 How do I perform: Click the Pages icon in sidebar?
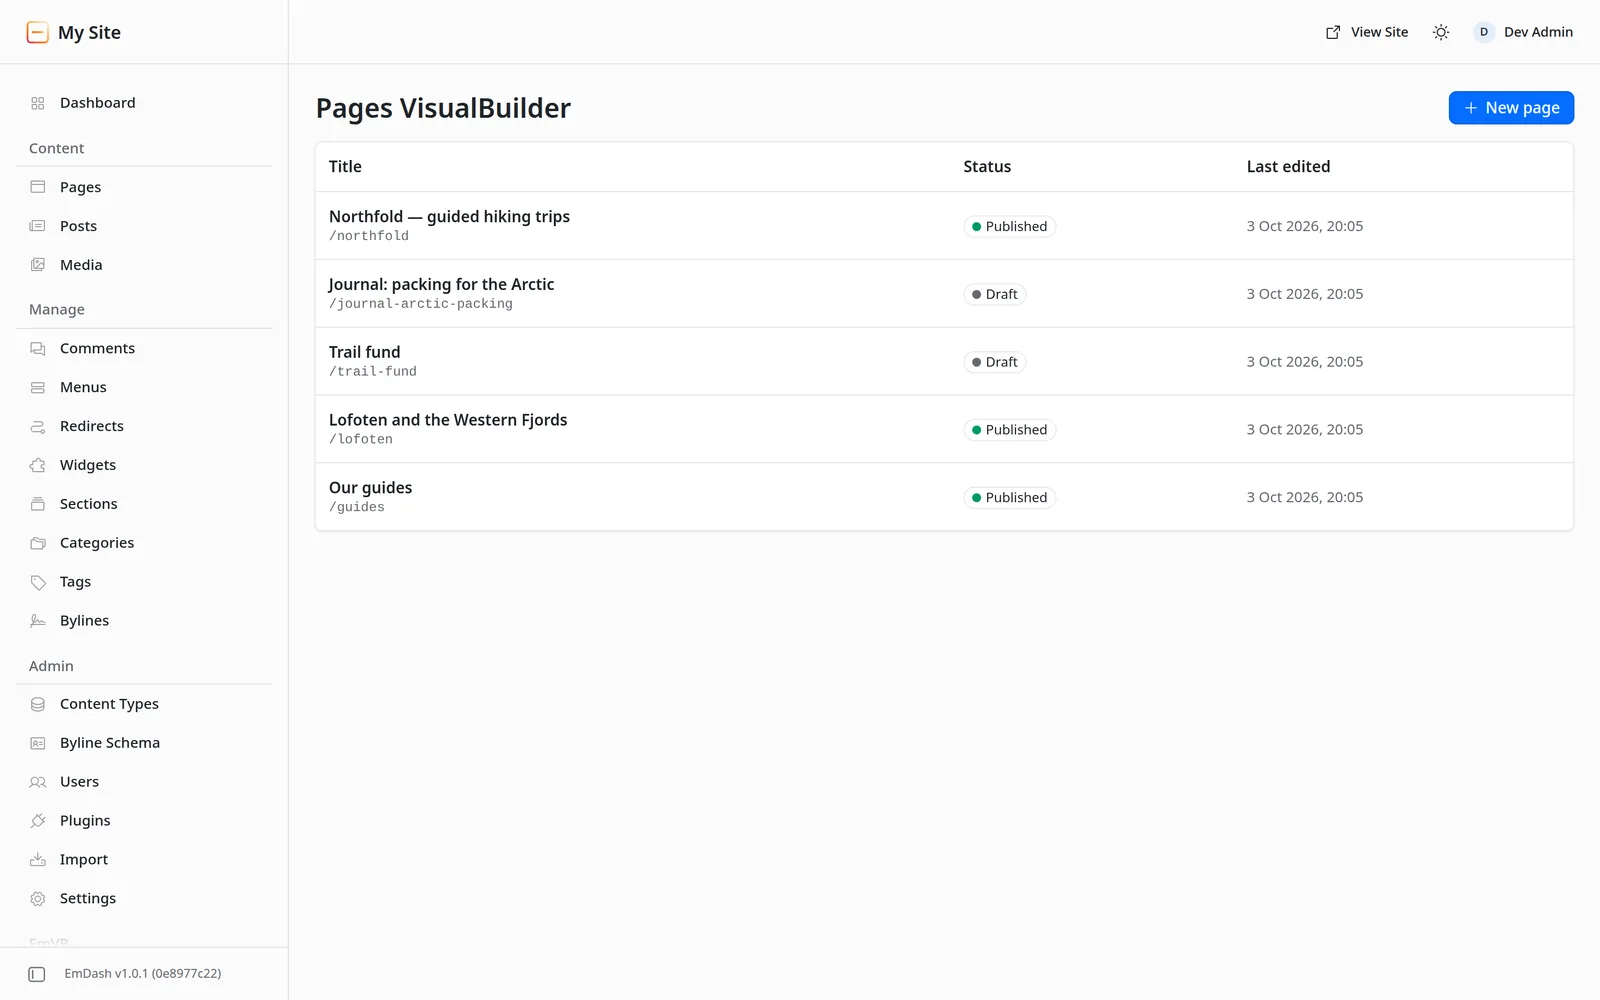pos(38,187)
